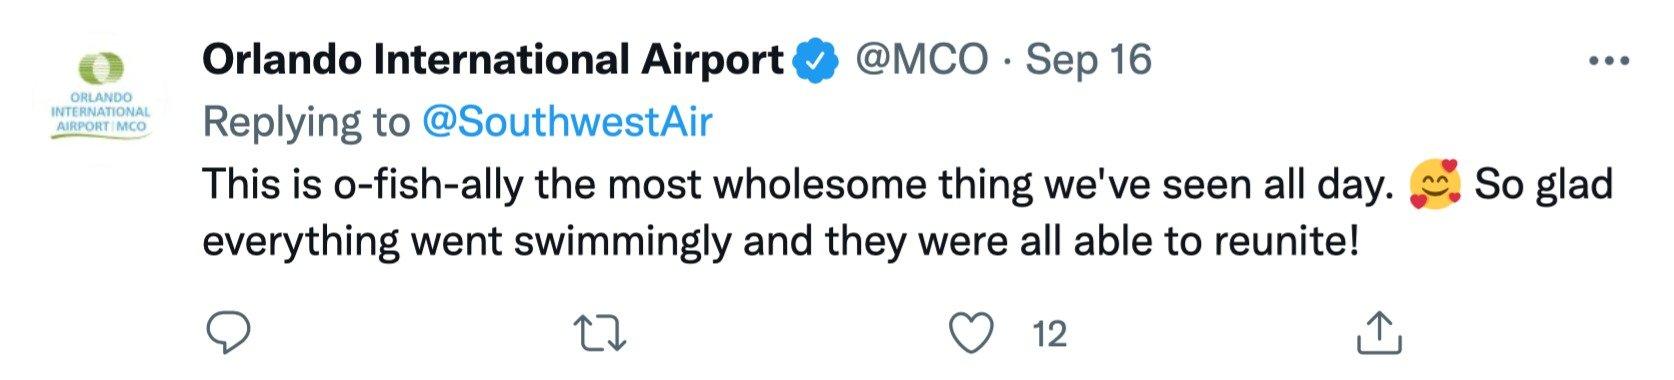View the 12 likes count
This screenshot has width=1674, height=380.
click(x=1049, y=334)
